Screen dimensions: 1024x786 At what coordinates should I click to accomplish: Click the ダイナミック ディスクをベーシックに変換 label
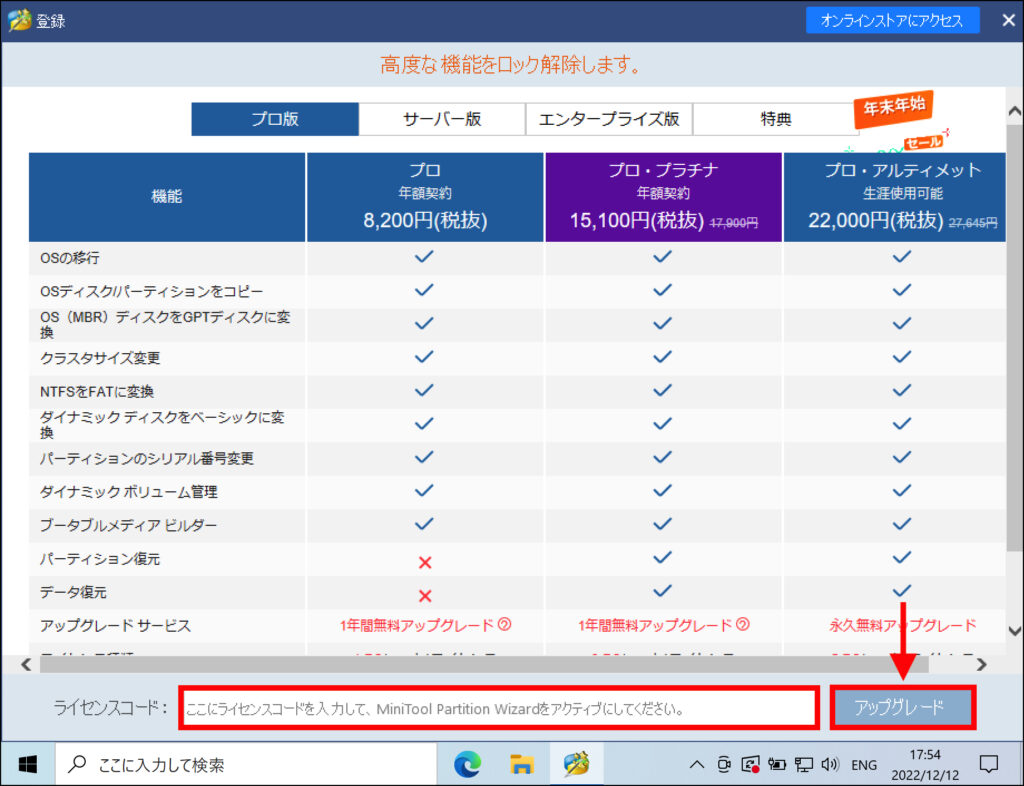163,424
